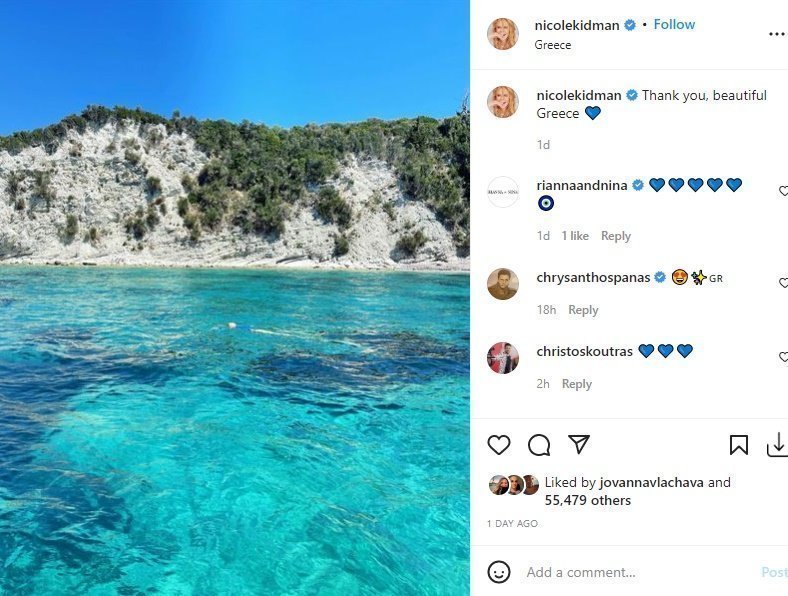Like christoskoutras's comment heart
This screenshot has width=788, height=596.
coord(783,357)
